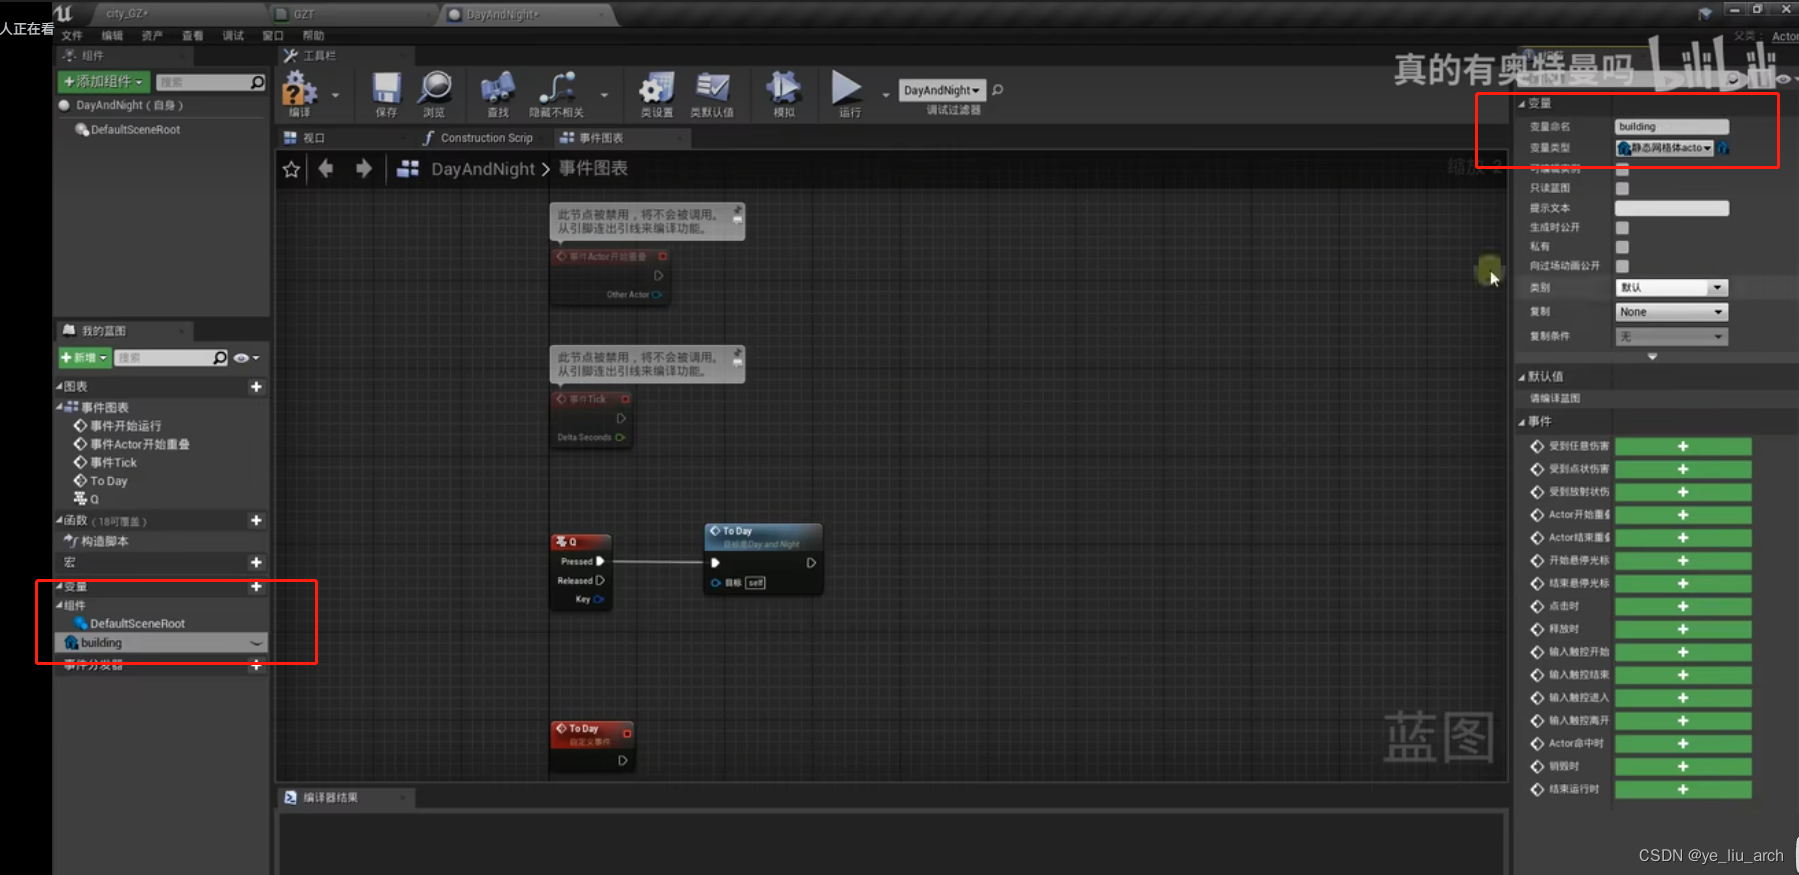Add the 结束运行时 event with plus button

pos(1683,789)
